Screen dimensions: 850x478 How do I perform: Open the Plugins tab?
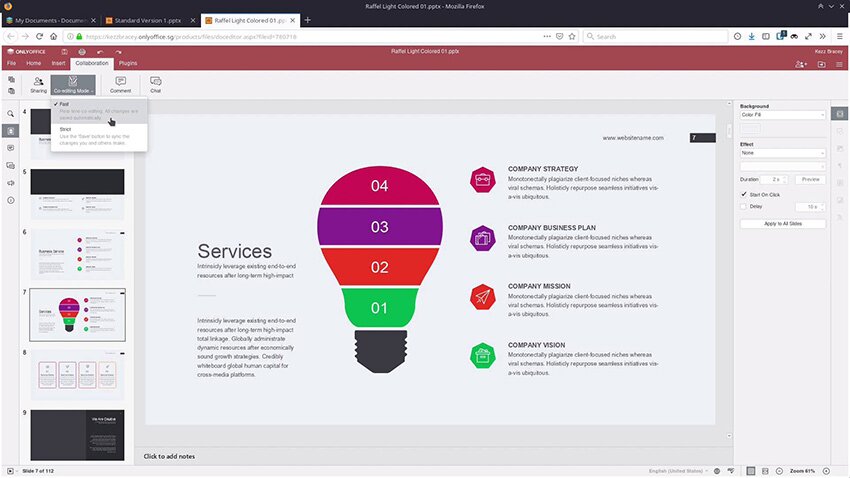(127, 63)
